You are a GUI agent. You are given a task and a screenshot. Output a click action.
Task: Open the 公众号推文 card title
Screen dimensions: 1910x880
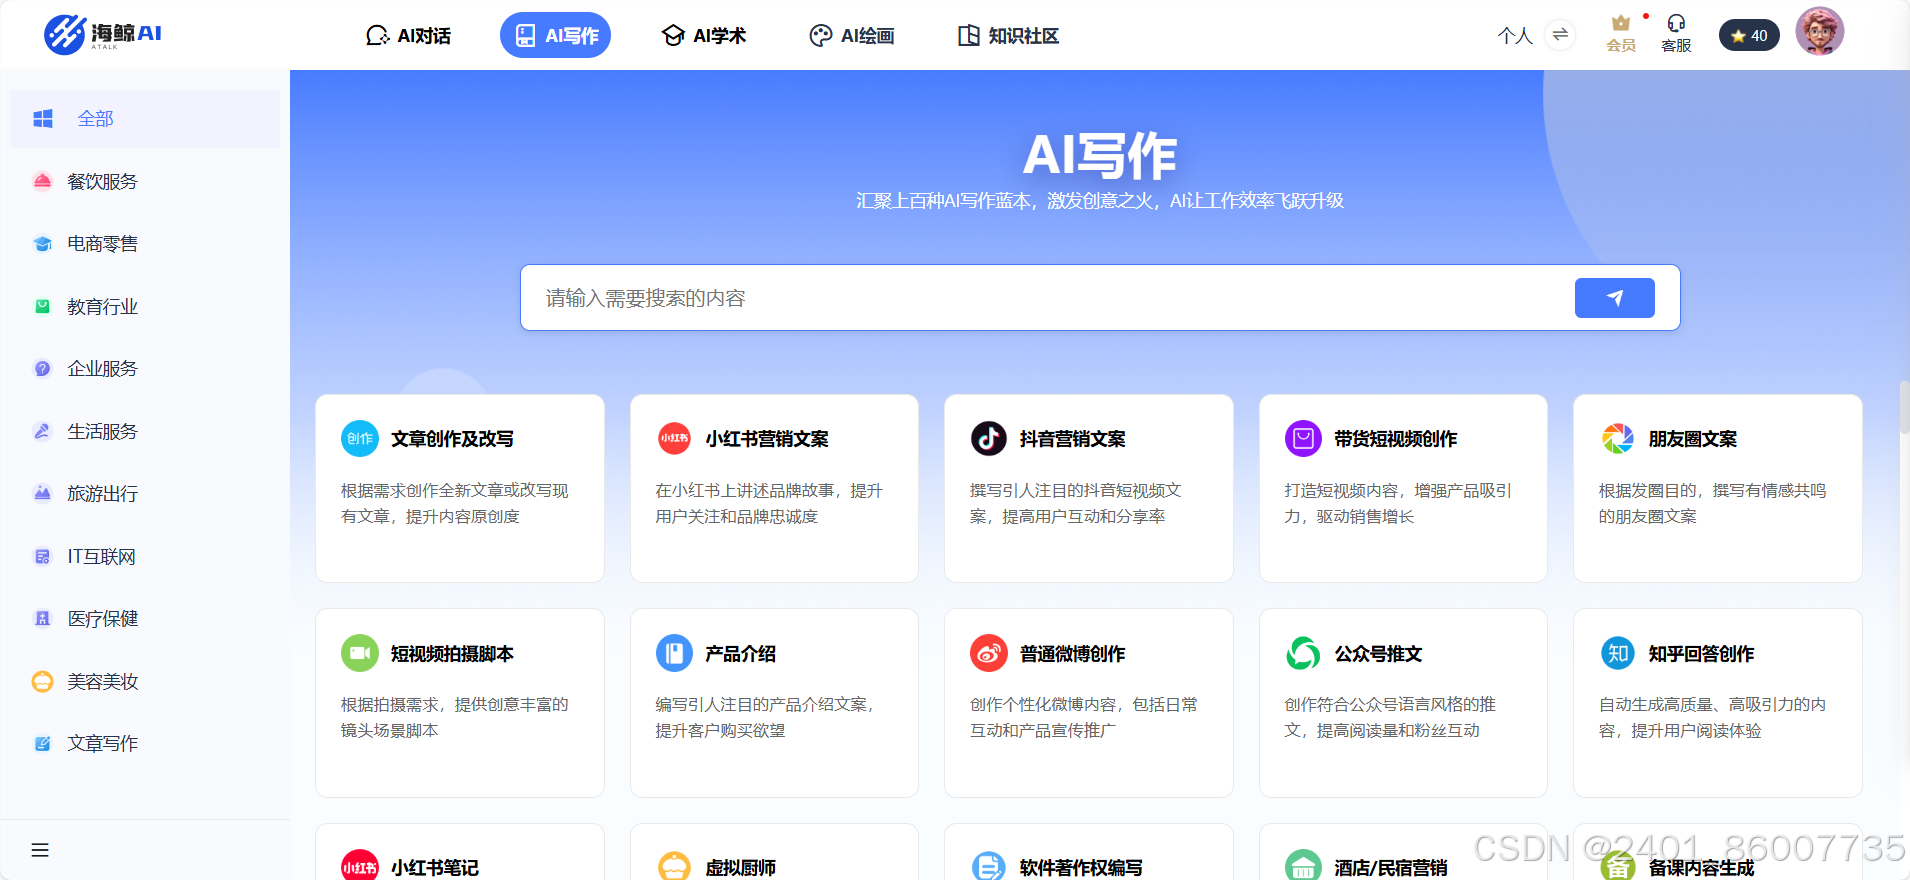click(1379, 654)
